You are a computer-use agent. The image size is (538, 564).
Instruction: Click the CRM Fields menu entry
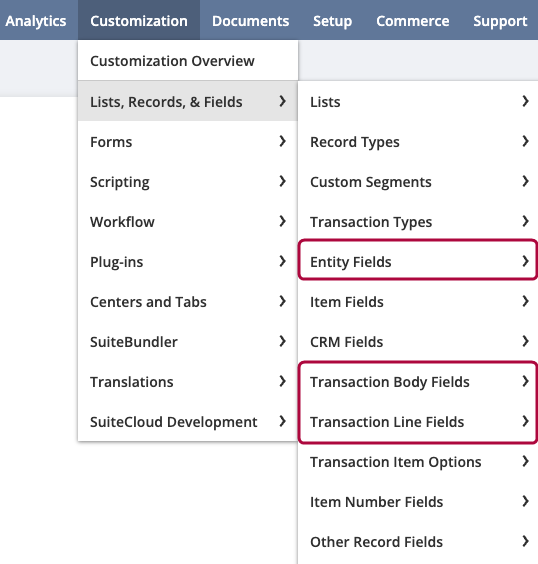[x=418, y=342]
